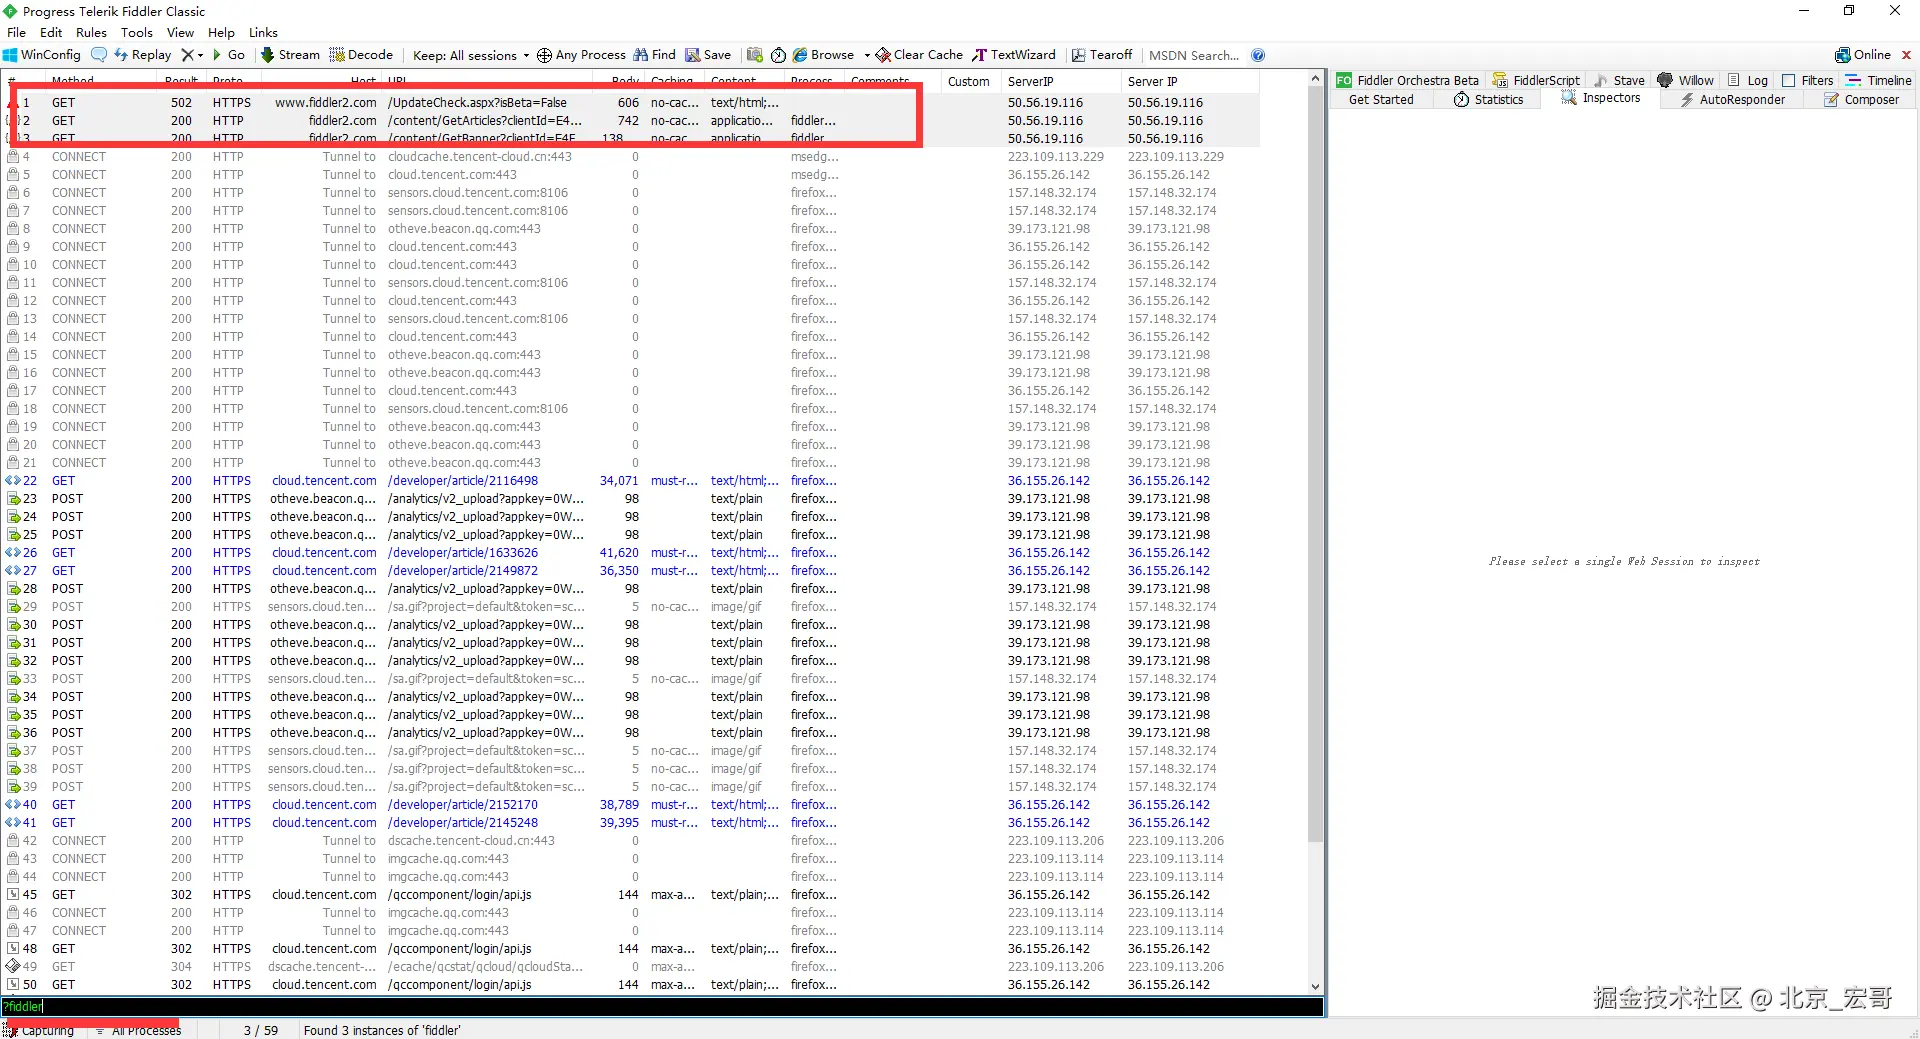
Task: Click Clear Cache in the toolbar
Action: click(x=919, y=55)
